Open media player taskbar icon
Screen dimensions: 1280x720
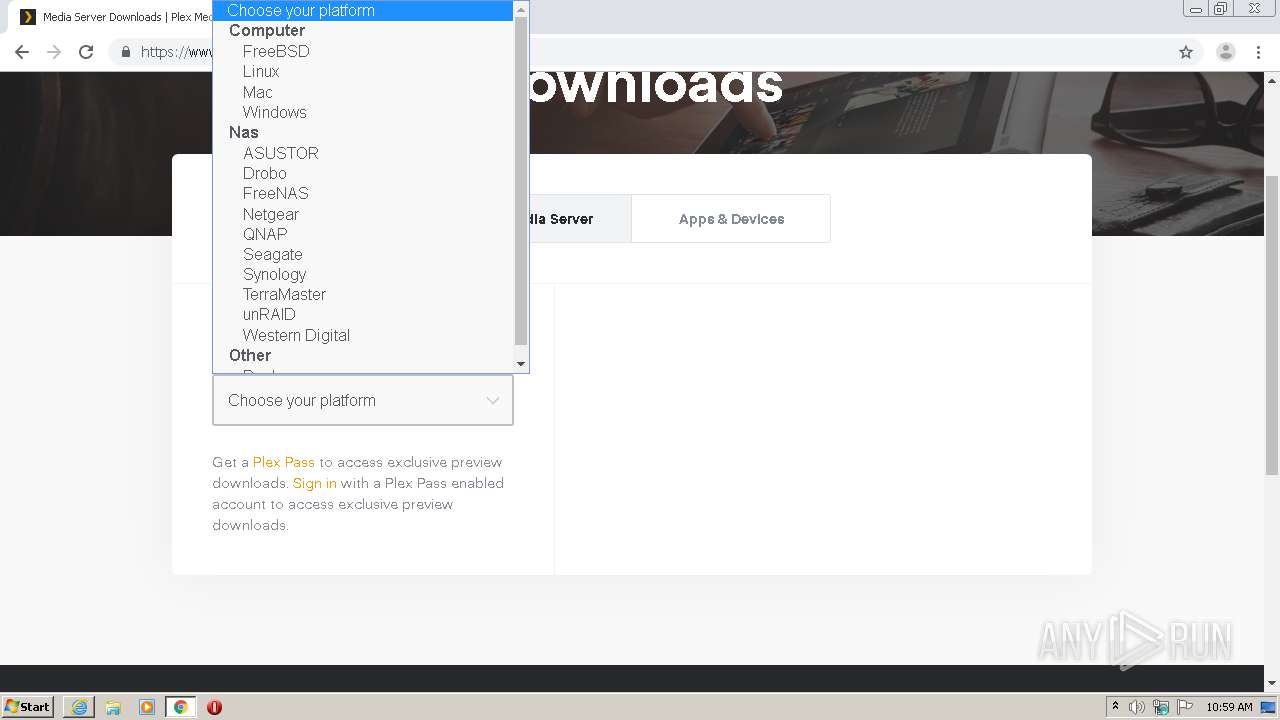pos(147,707)
